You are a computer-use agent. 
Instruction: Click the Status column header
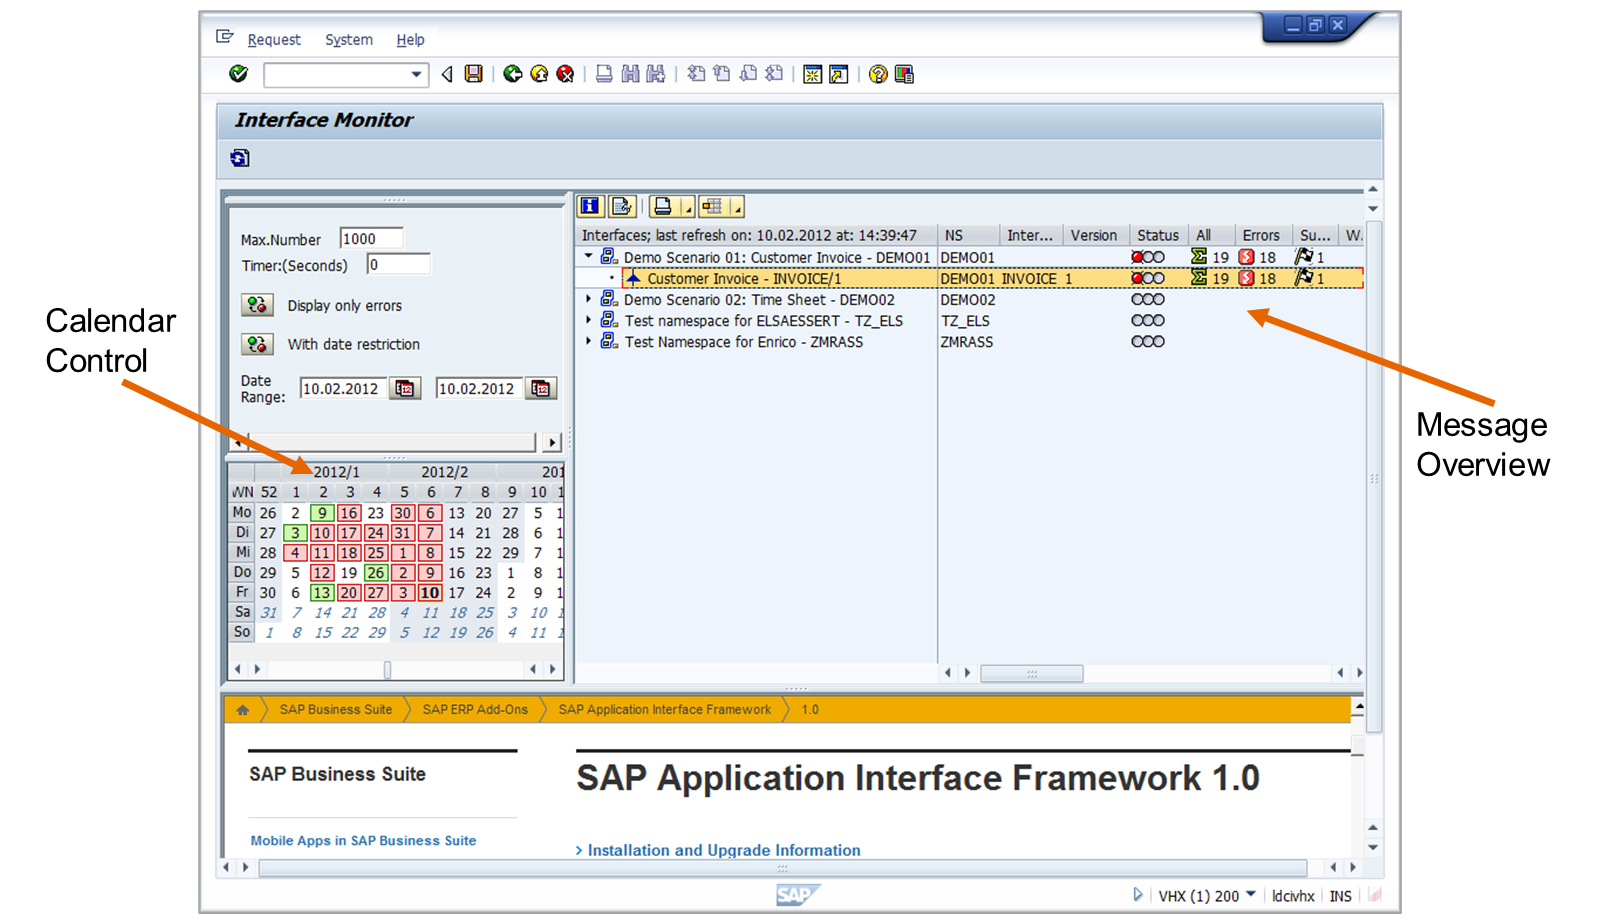[x=1158, y=236]
